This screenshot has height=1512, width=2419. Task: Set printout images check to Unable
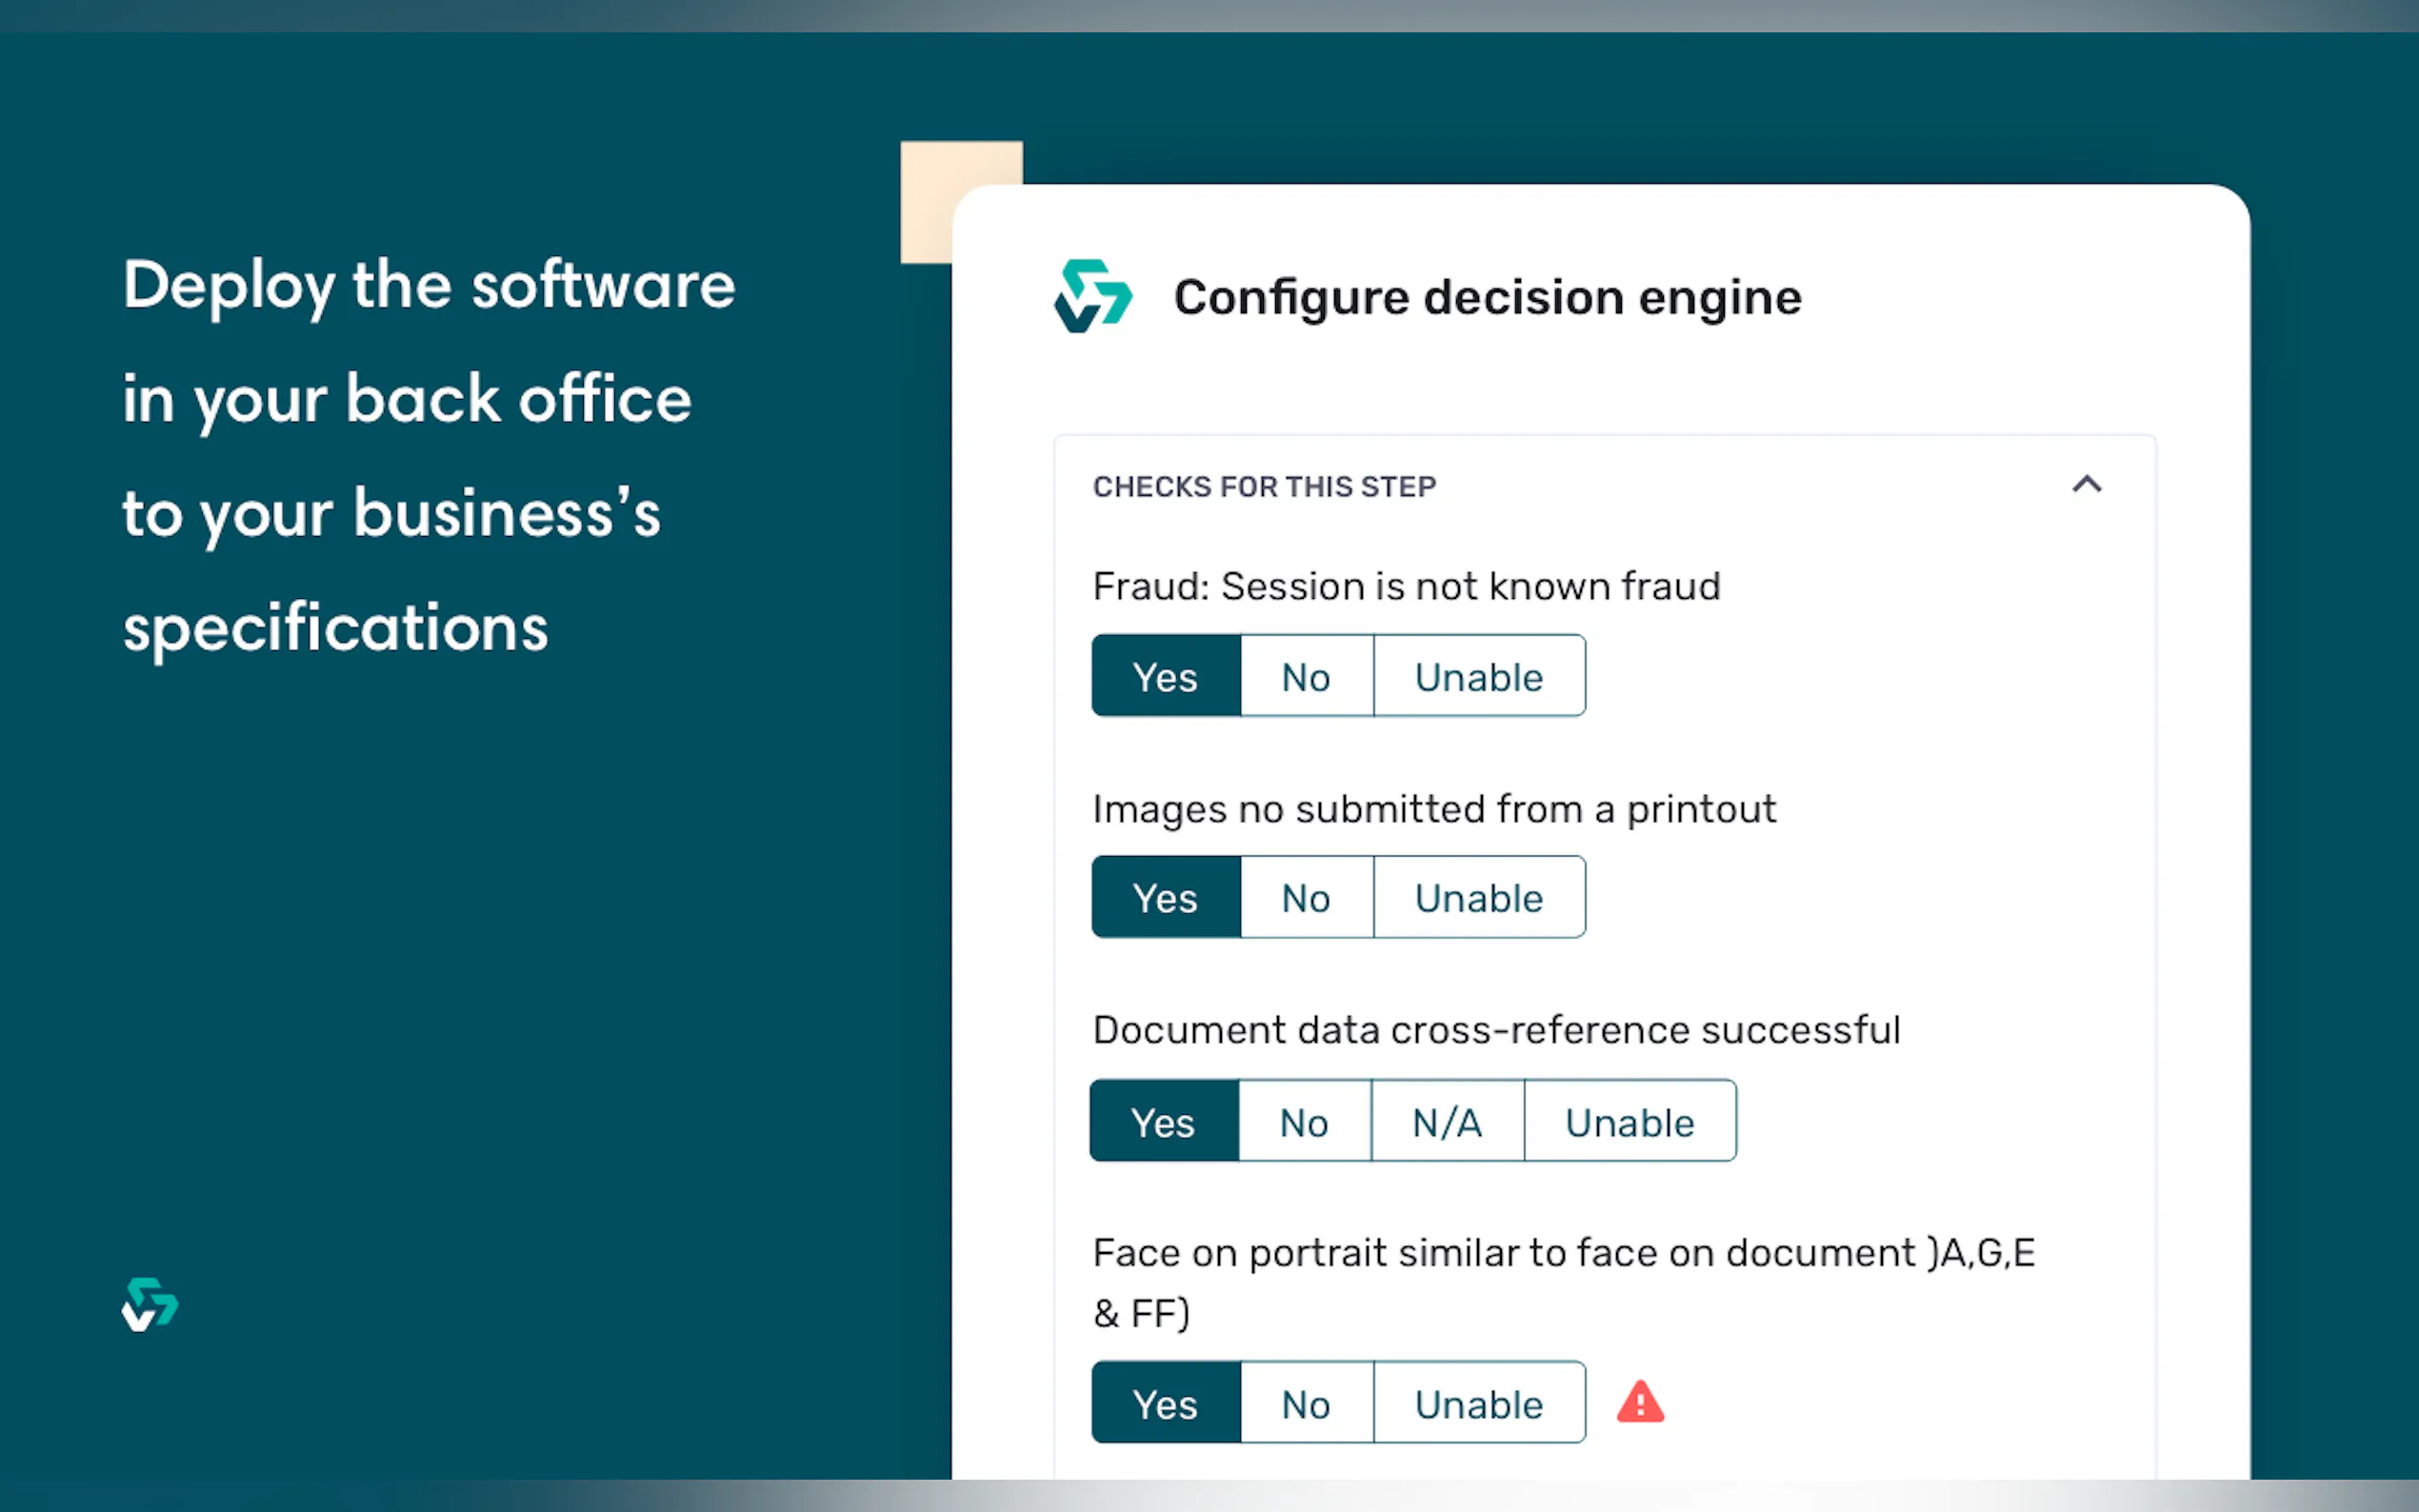1478,898
